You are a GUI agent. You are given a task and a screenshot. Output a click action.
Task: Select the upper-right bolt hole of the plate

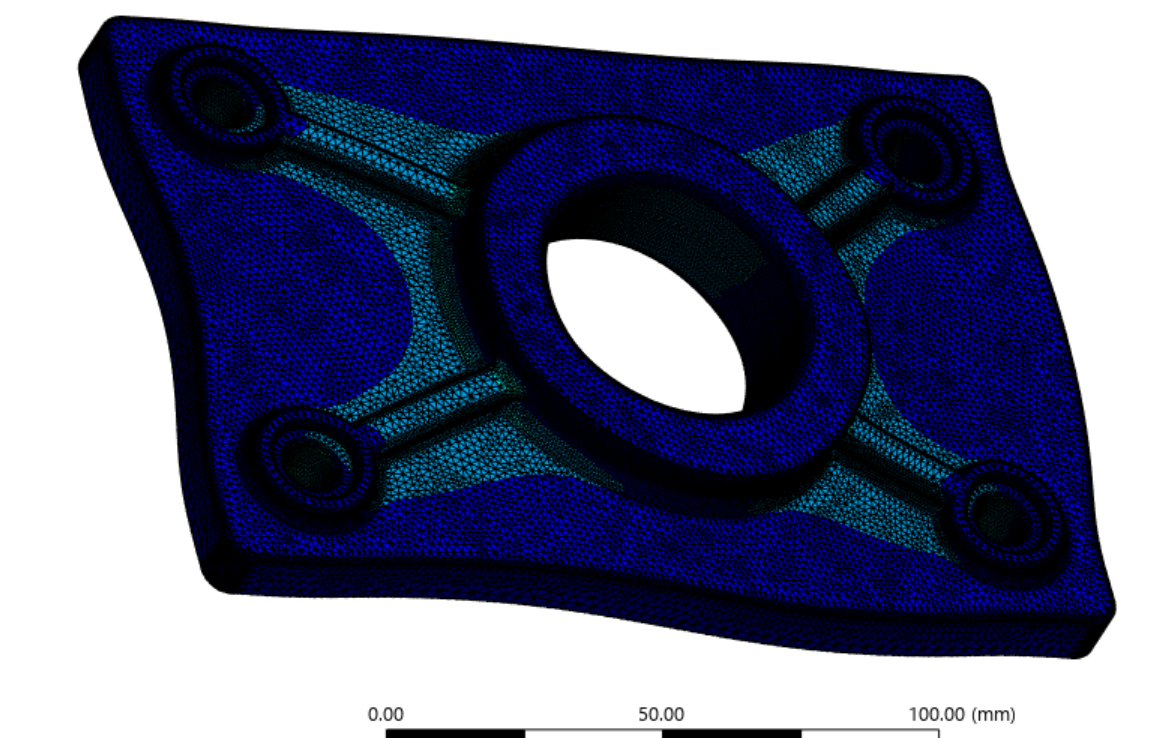(915, 155)
